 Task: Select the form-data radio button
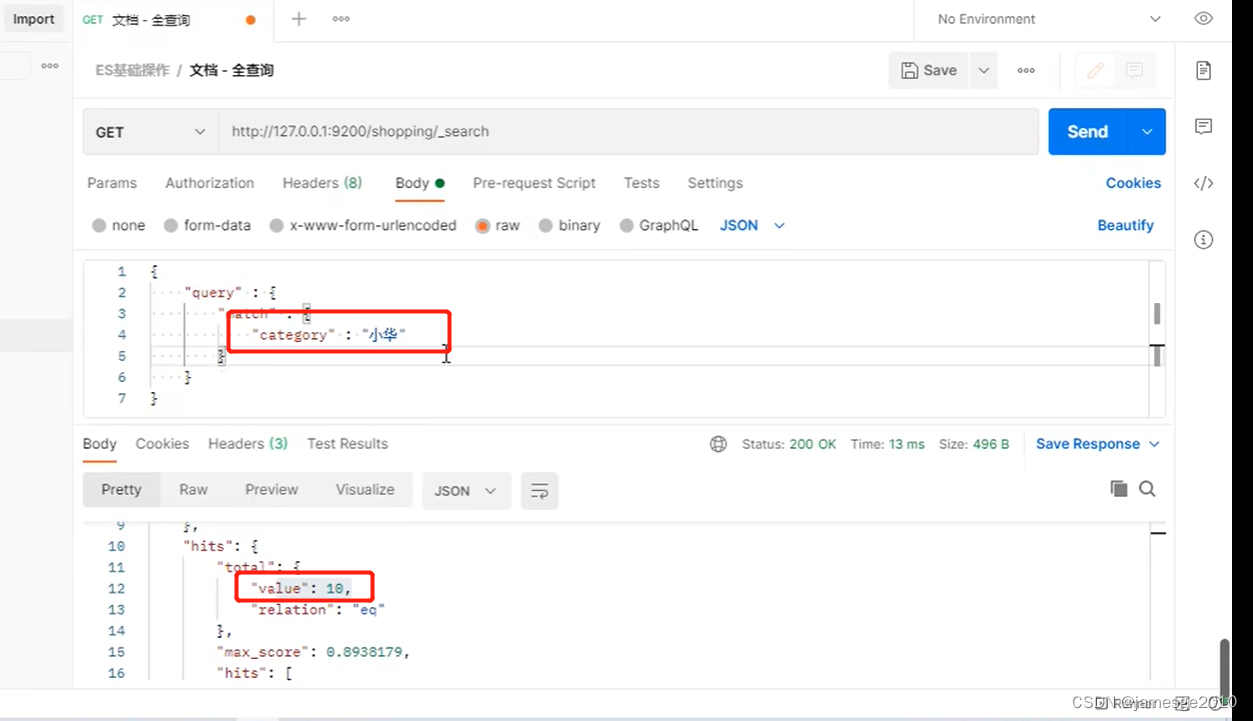[x=171, y=226]
